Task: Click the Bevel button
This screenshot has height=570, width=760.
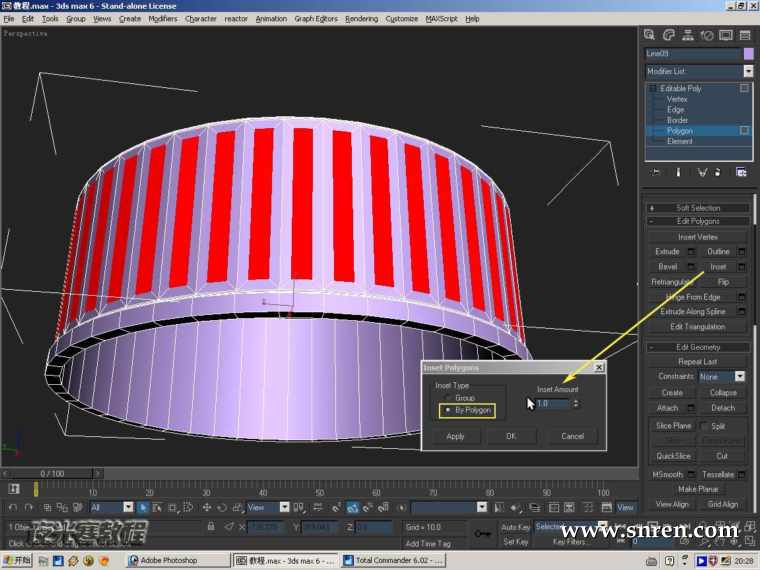Action: tap(667, 267)
